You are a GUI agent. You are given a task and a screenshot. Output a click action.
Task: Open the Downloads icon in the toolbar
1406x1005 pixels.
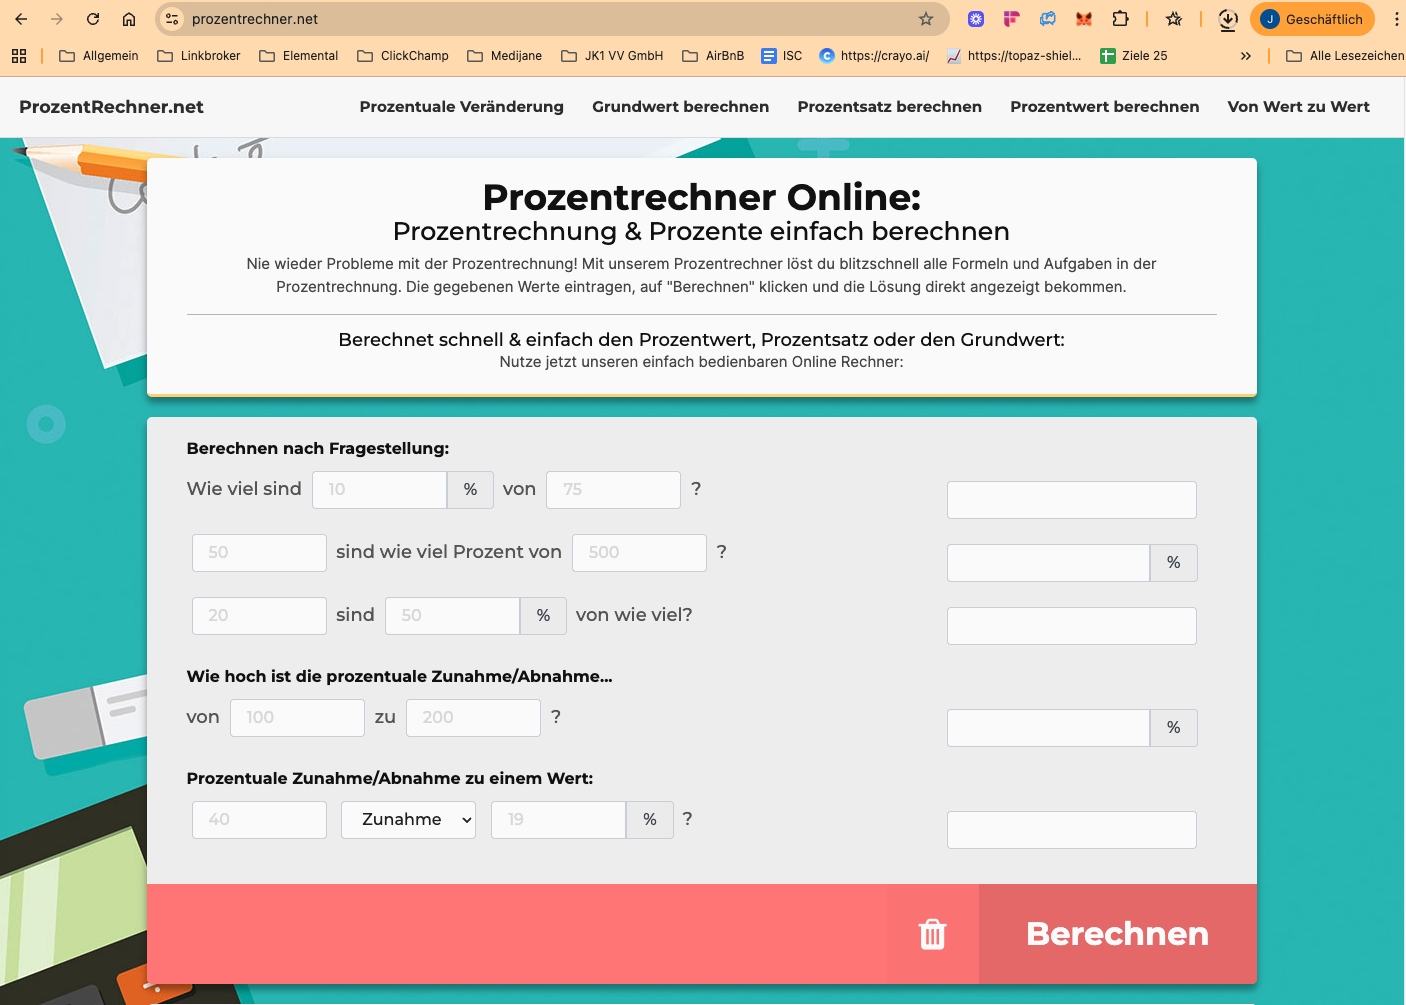click(x=1227, y=19)
